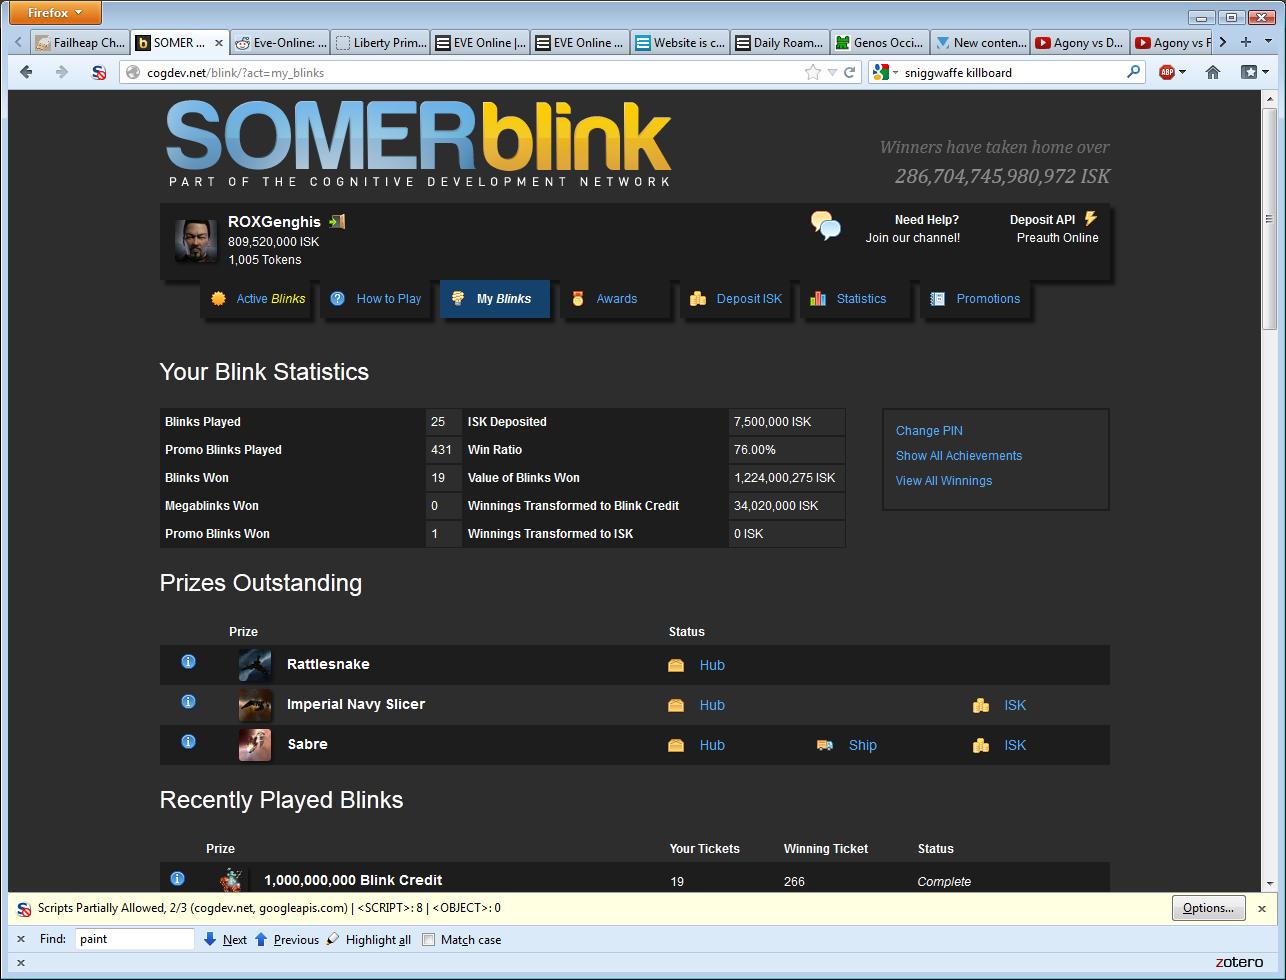Close the find bar
This screenshot has width=1286, height=980.
click(x=21, y=939)
